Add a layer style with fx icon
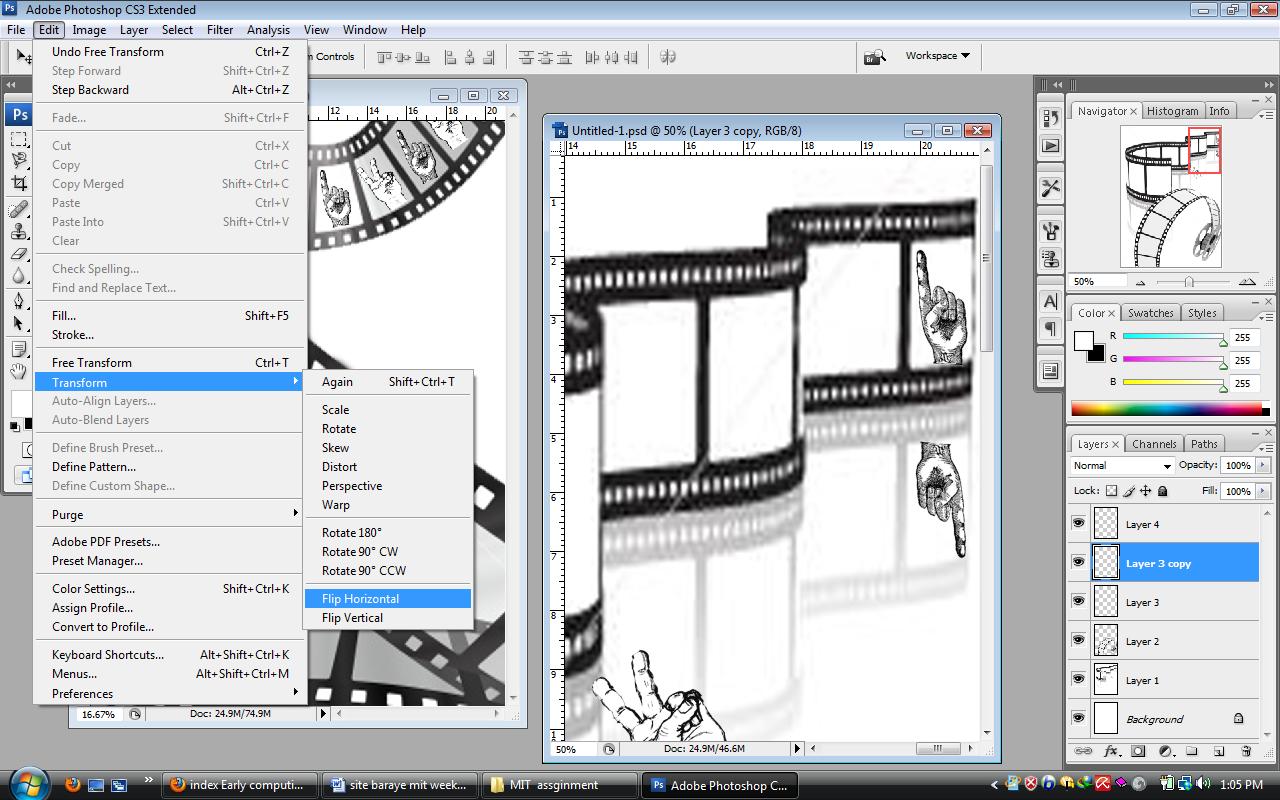 click(1111, 751)
